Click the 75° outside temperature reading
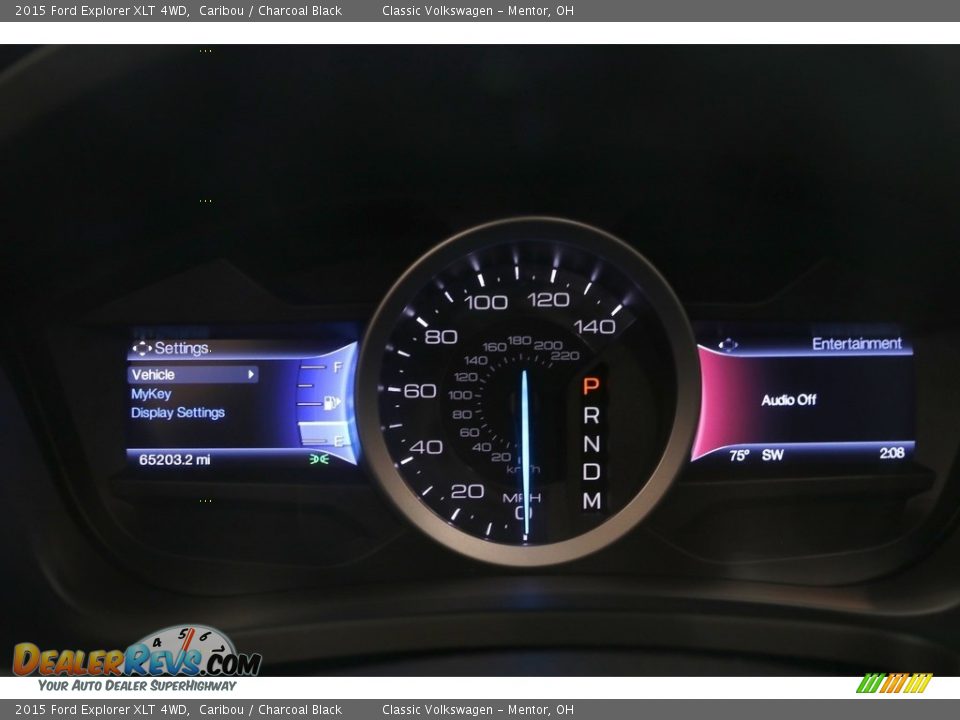 point(739,455)
